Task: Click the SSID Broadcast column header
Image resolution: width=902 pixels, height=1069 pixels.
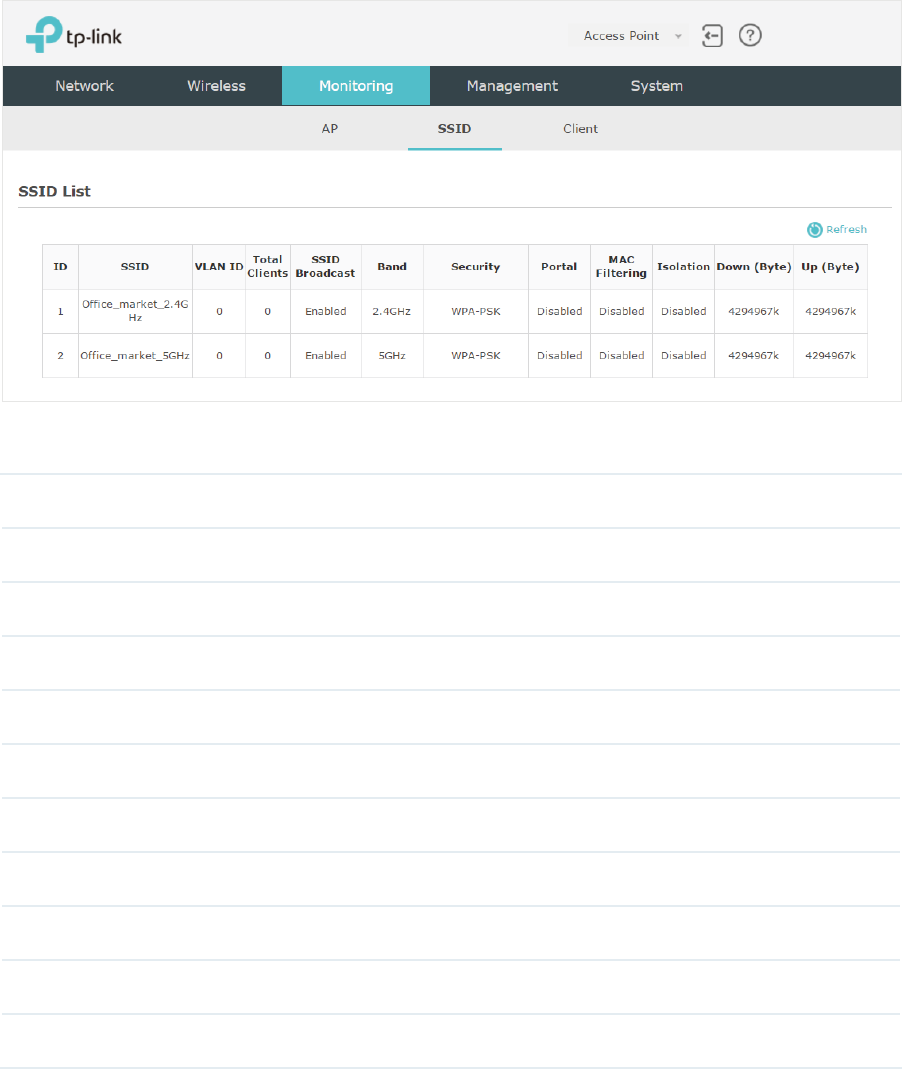Action: pyautogui.click(x=326, y=267)
